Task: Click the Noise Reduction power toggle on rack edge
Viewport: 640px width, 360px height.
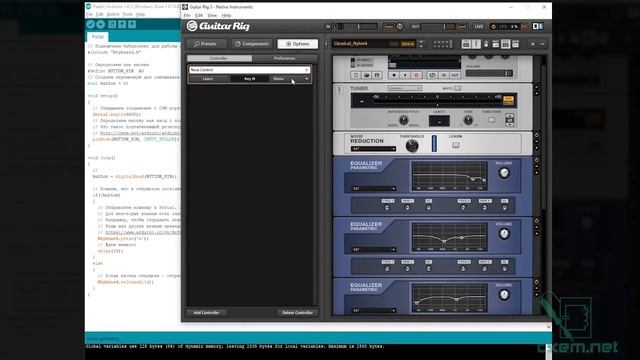Action: [536, 135]
